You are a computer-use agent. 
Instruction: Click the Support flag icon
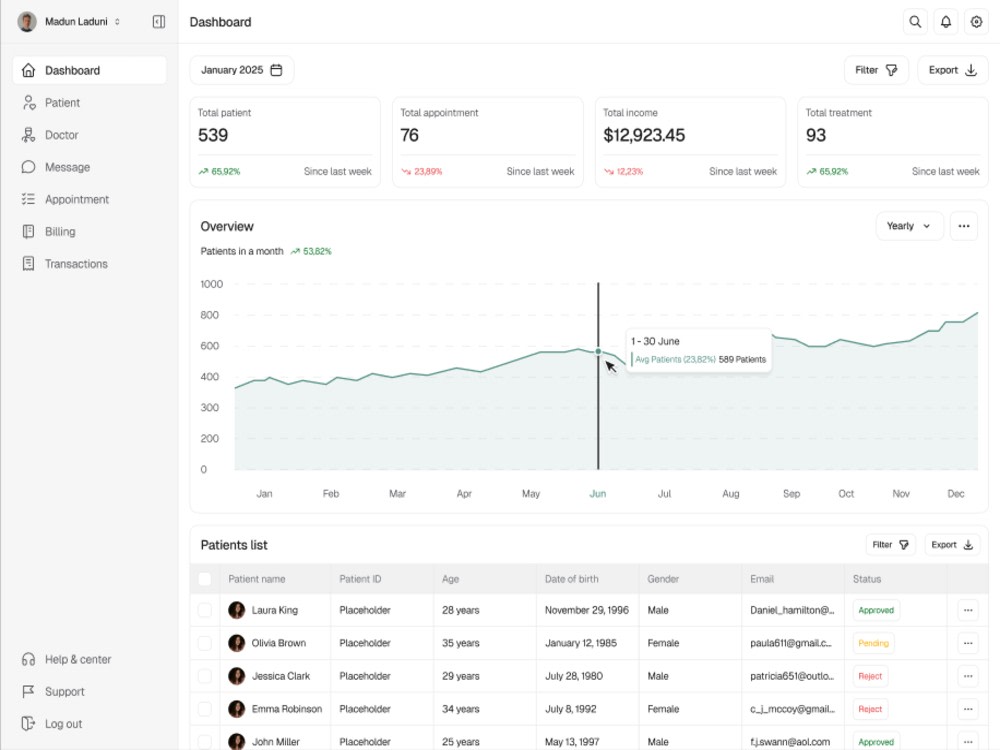(28, 691)
